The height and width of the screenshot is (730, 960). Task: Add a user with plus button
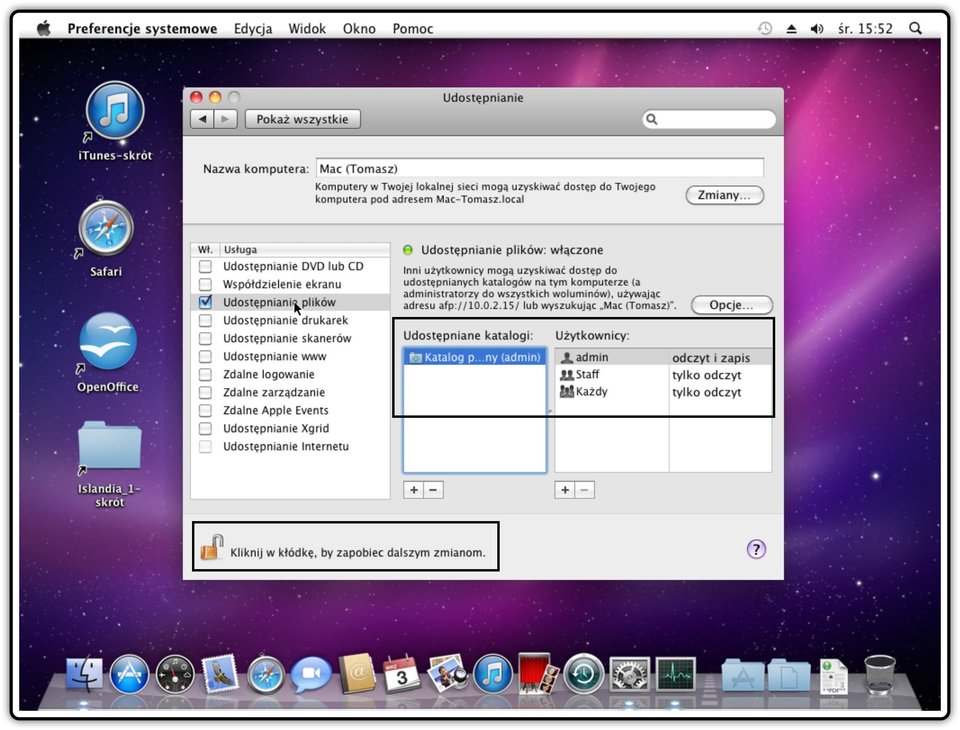pos(564,490)
